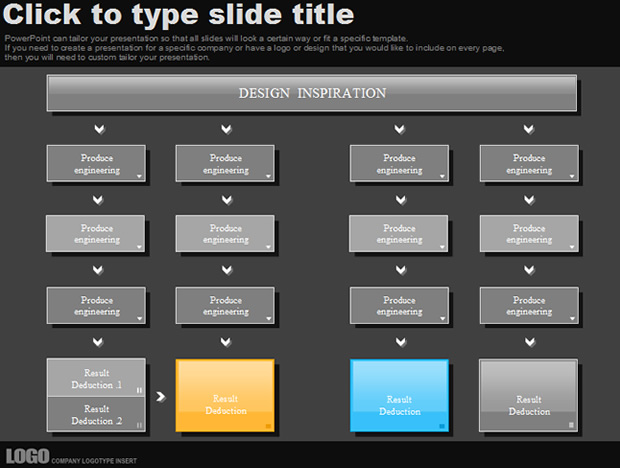Click the "Click to type slide title" placeholder
620x468 pixels.
click(x=180, y=15)
